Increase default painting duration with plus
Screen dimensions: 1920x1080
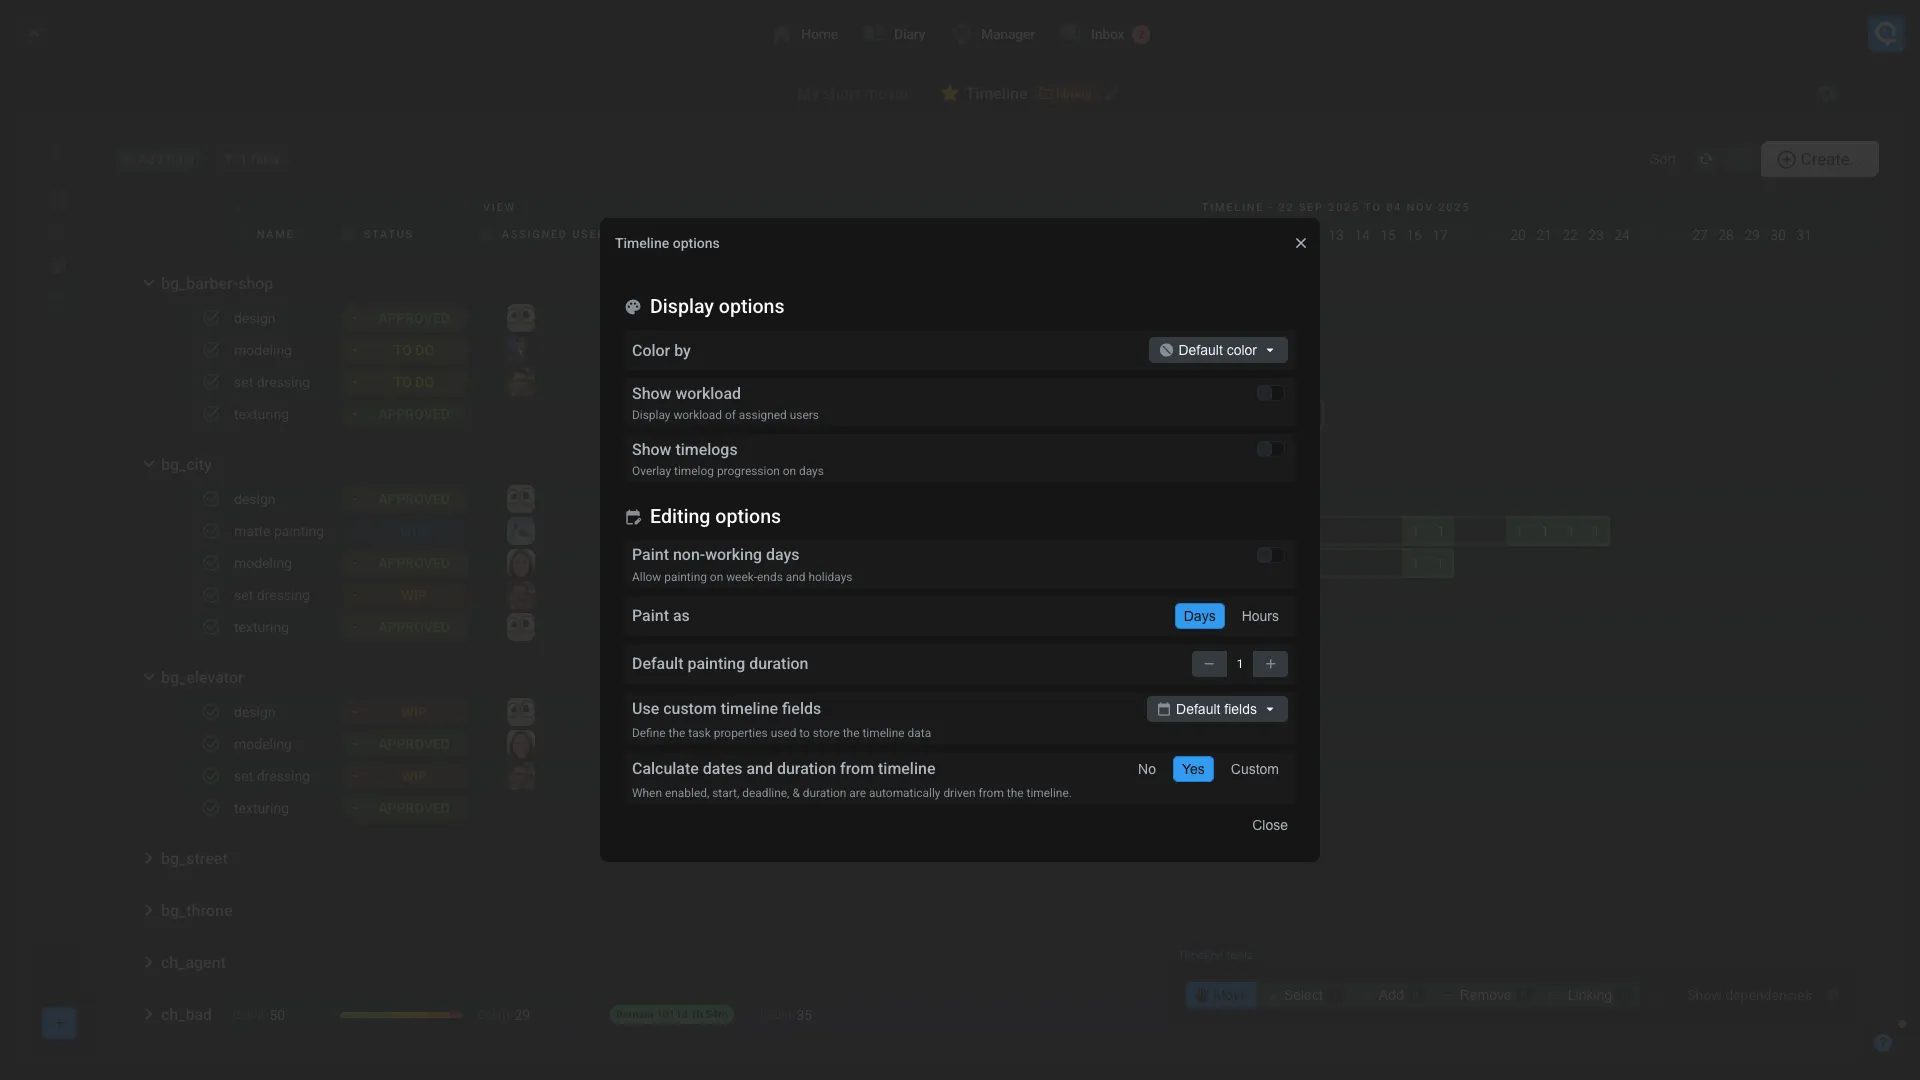1269,663
